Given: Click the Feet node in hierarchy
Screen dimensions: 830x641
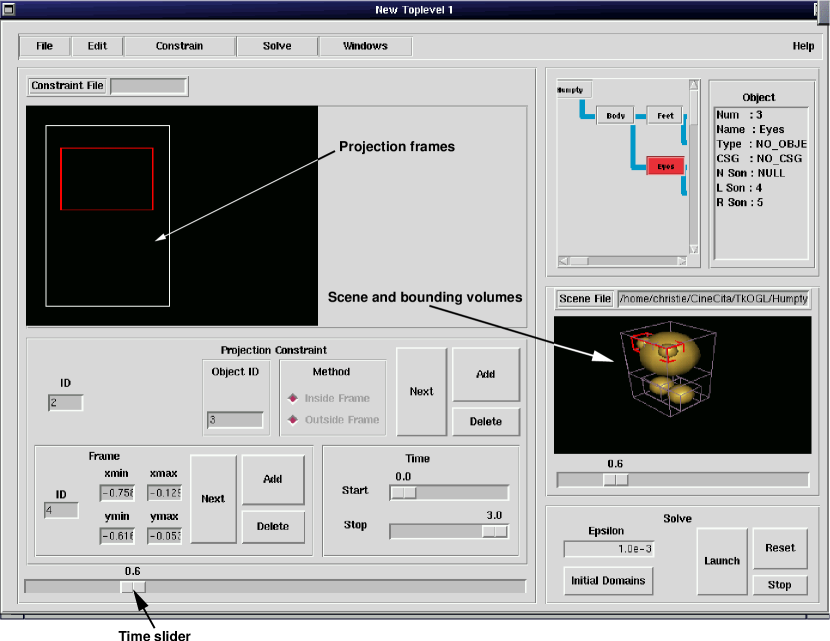Looking at the screenshot, I should click(x=665, y=116).
